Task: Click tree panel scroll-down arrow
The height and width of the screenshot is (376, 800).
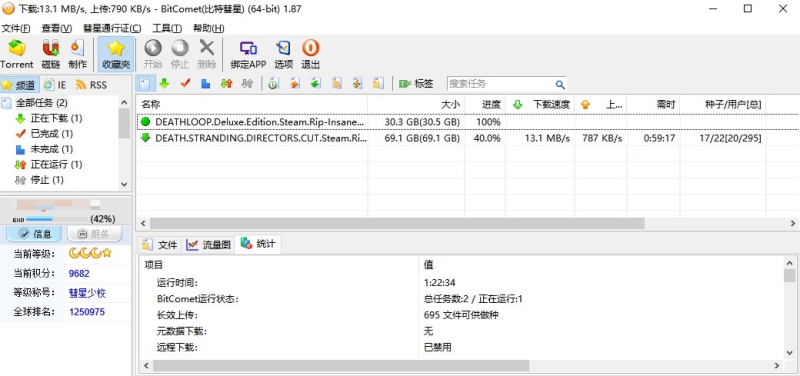Action: click(124, 184)
